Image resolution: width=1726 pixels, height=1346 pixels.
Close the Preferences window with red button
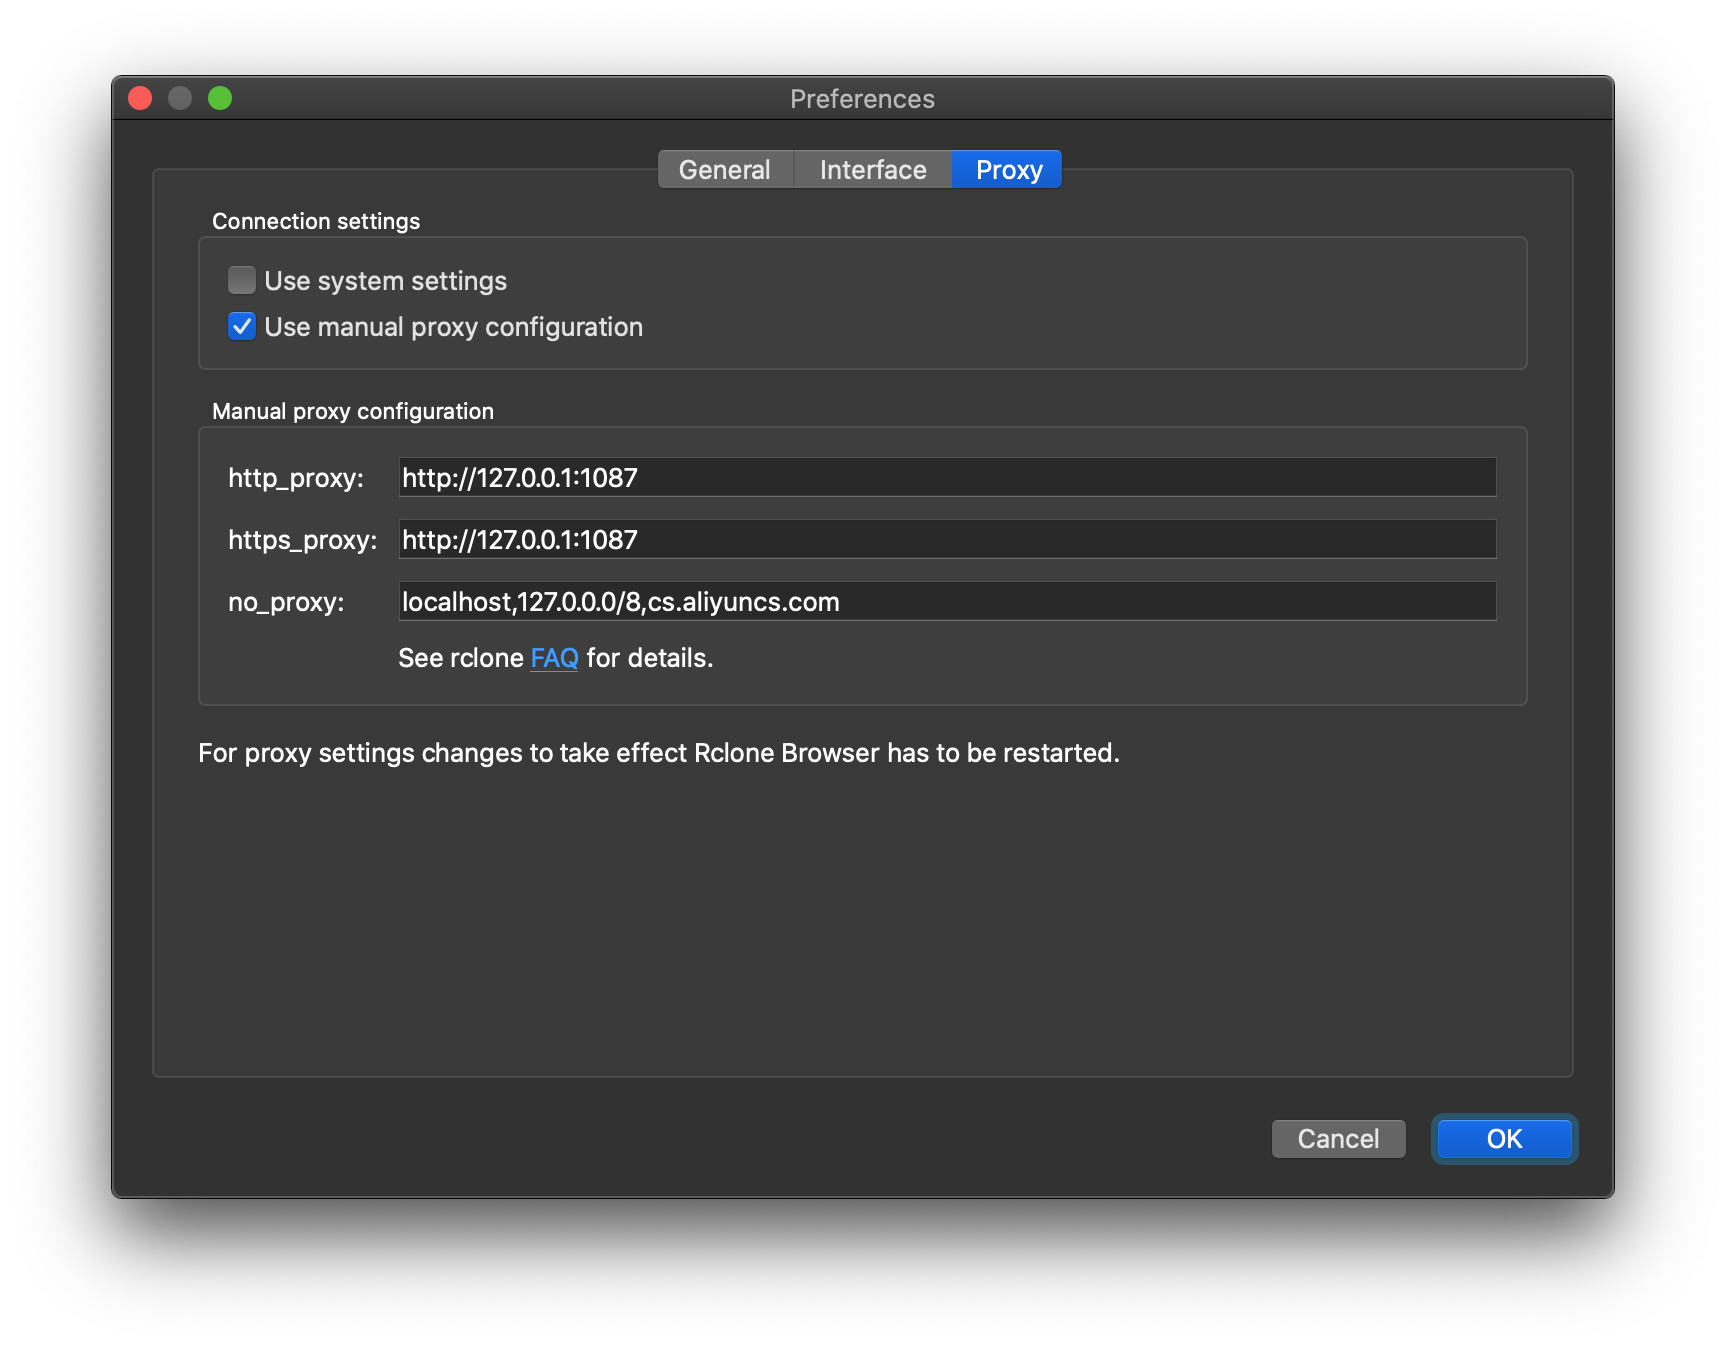[x=140, y=98]
